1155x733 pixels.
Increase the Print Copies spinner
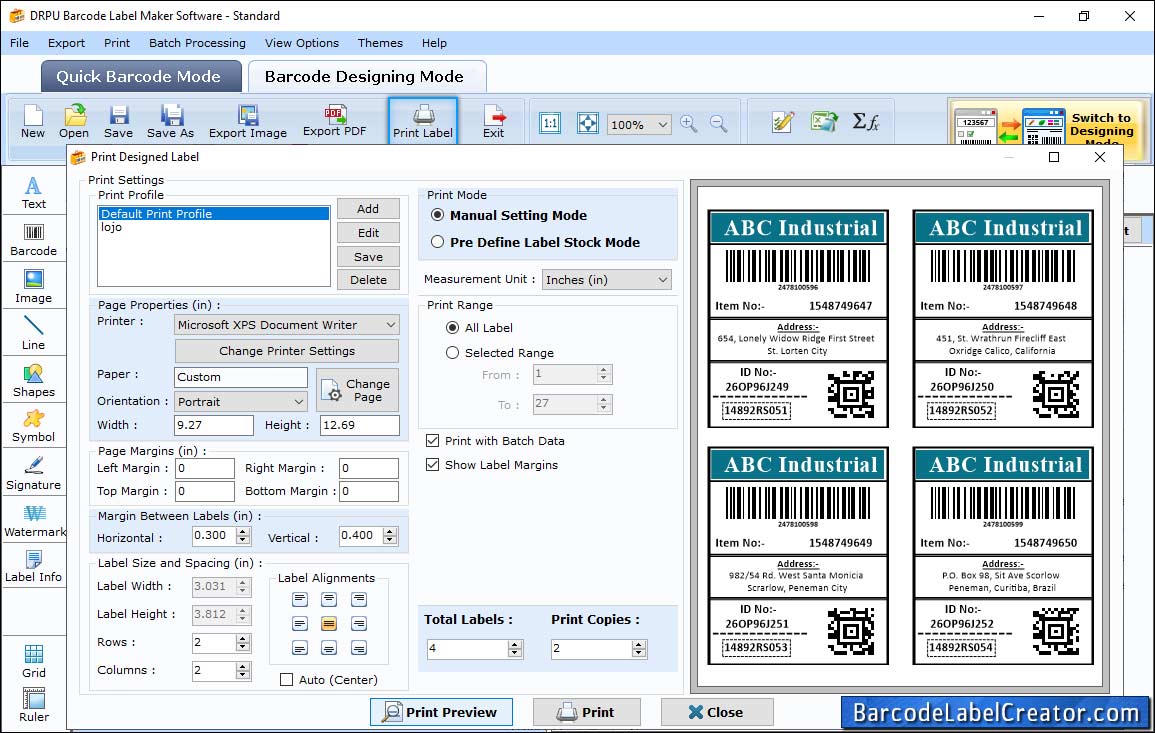tap(639, 645)
